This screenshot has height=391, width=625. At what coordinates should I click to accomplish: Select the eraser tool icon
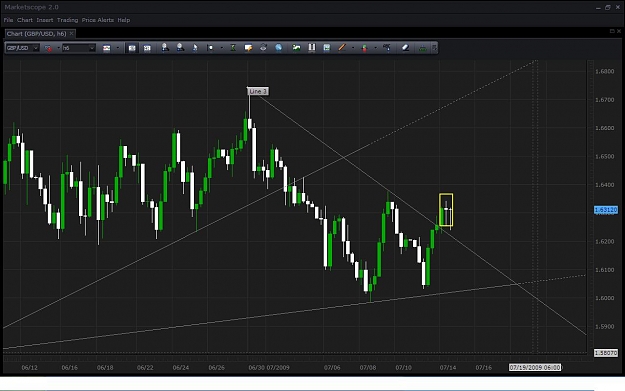point(405,47)
